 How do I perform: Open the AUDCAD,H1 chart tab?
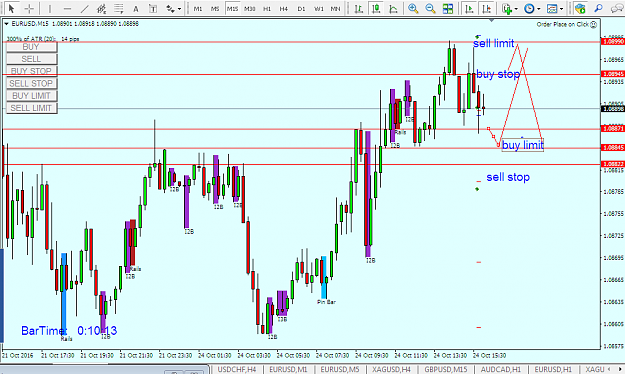coord(501,370)
